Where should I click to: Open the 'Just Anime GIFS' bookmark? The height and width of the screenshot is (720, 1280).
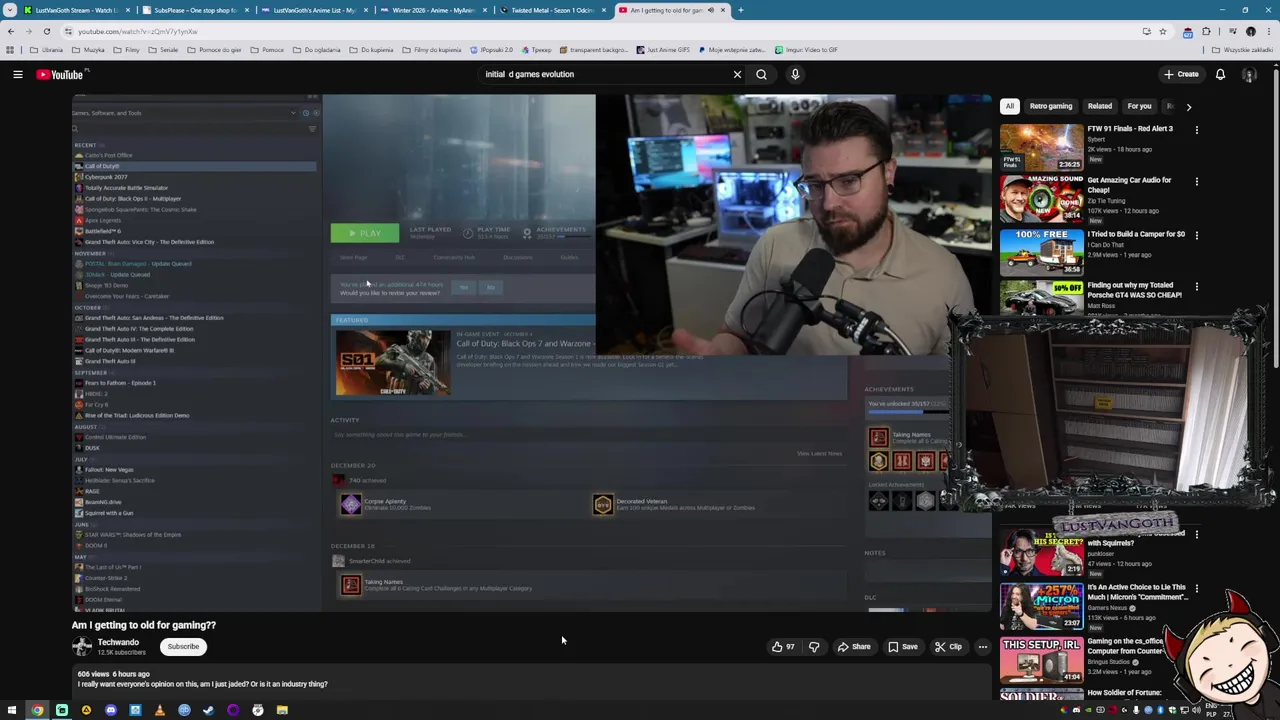[x=662, y=50]
